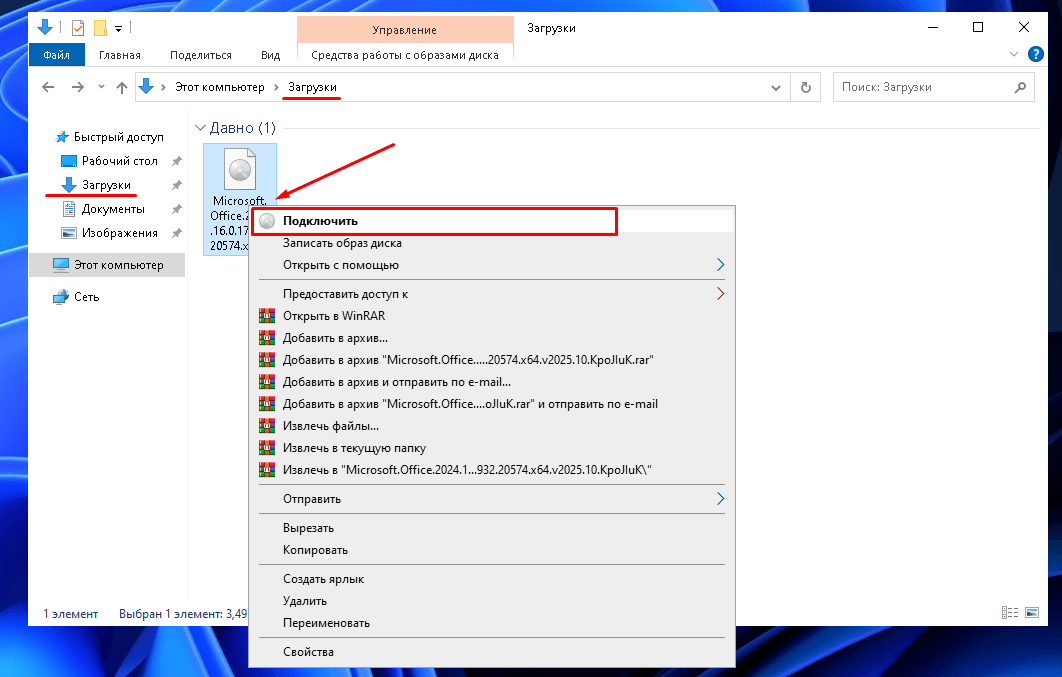The width and height of the screenshot is (1062, 677).
Task: Click the pin icon next to Загрузки
Action: point(177,185)
